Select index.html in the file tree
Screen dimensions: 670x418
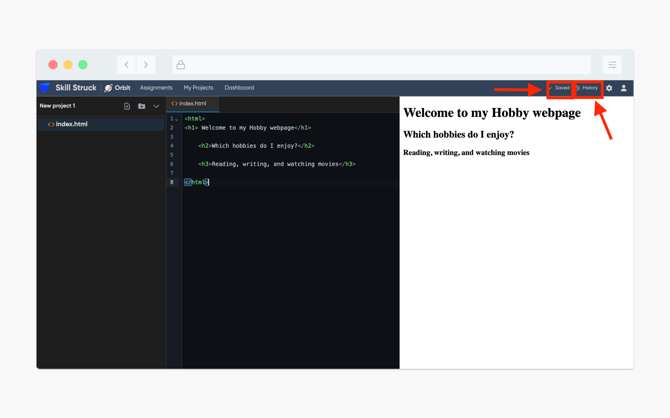pos(101,124)
